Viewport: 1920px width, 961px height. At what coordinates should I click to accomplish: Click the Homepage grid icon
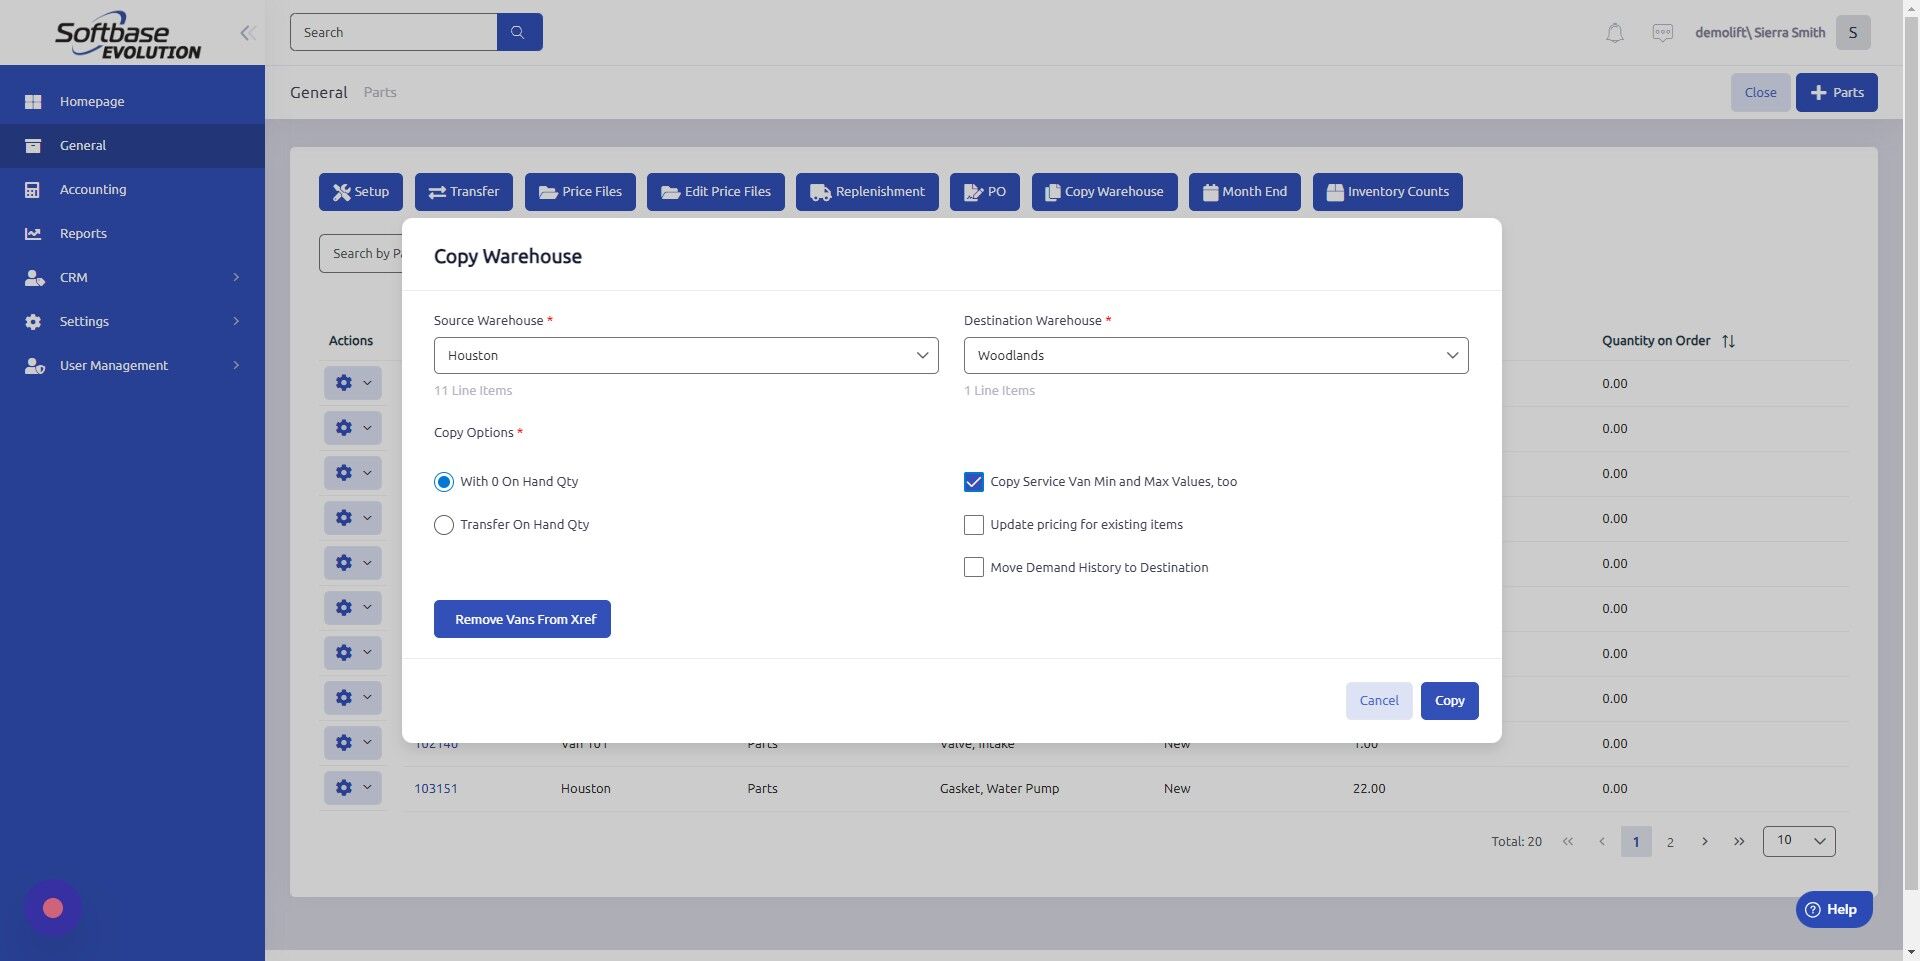[33, 102]
